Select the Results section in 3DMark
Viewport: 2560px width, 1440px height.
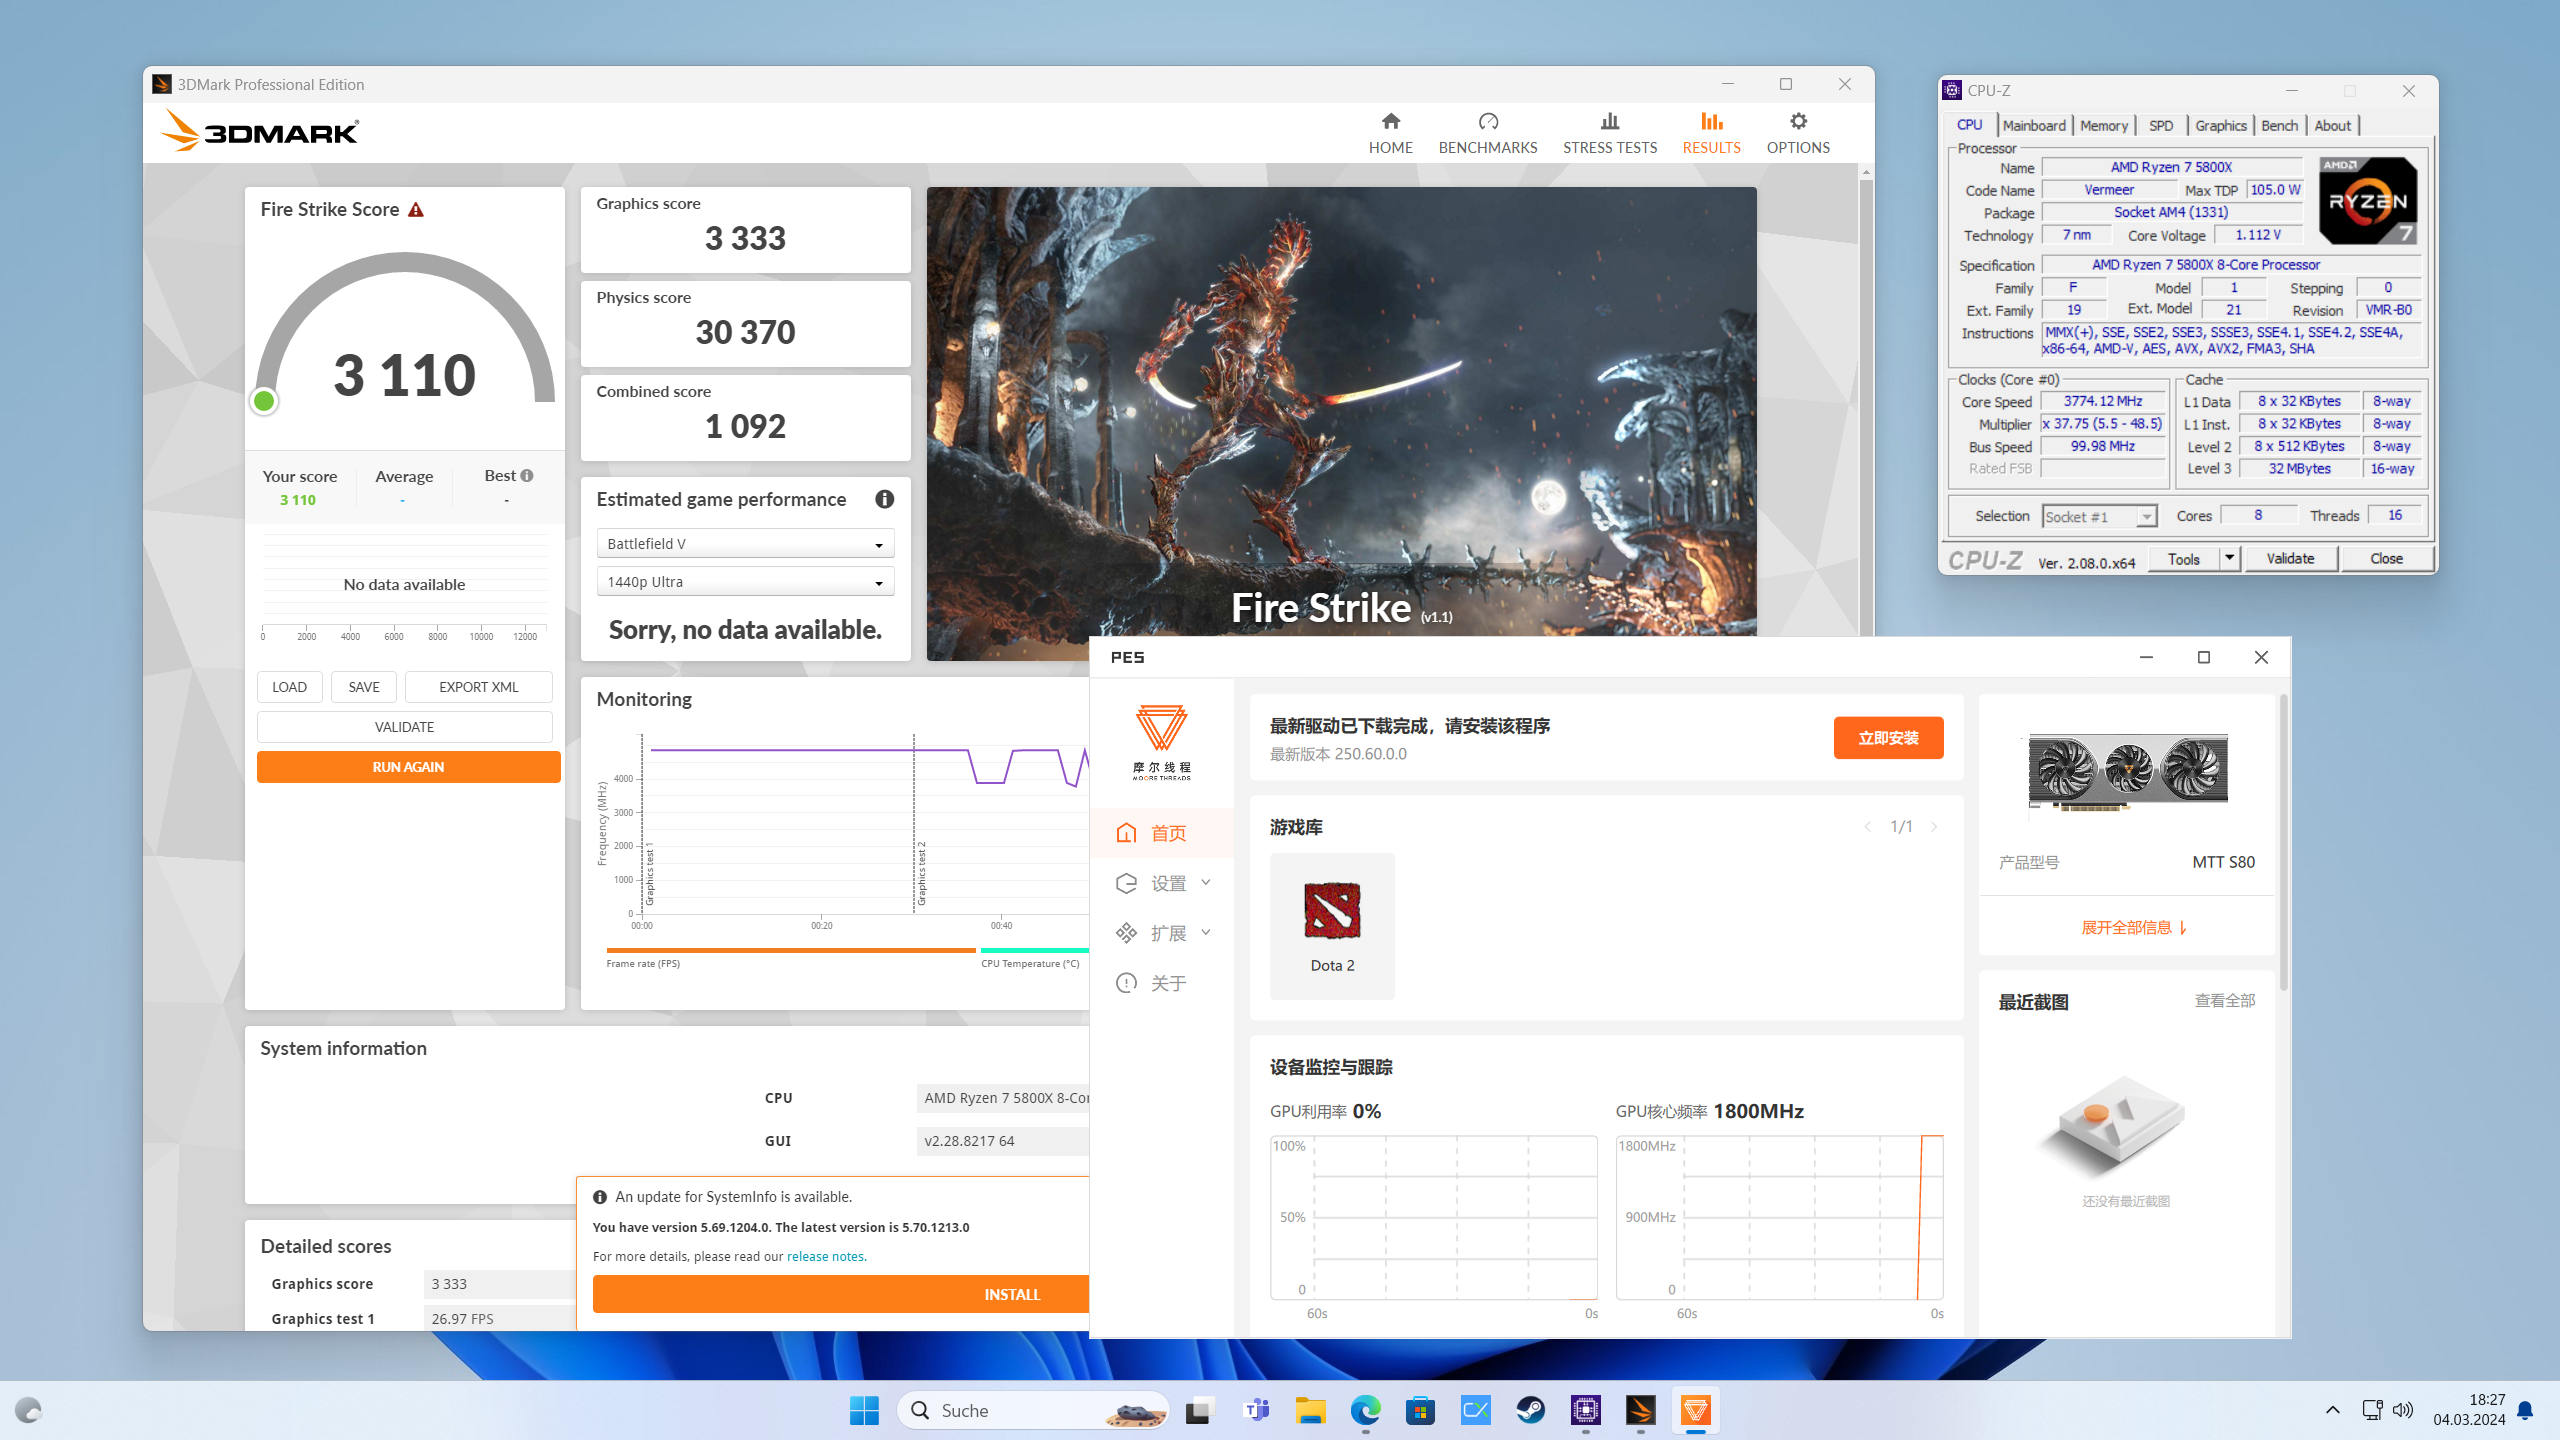coord(1711,132)
